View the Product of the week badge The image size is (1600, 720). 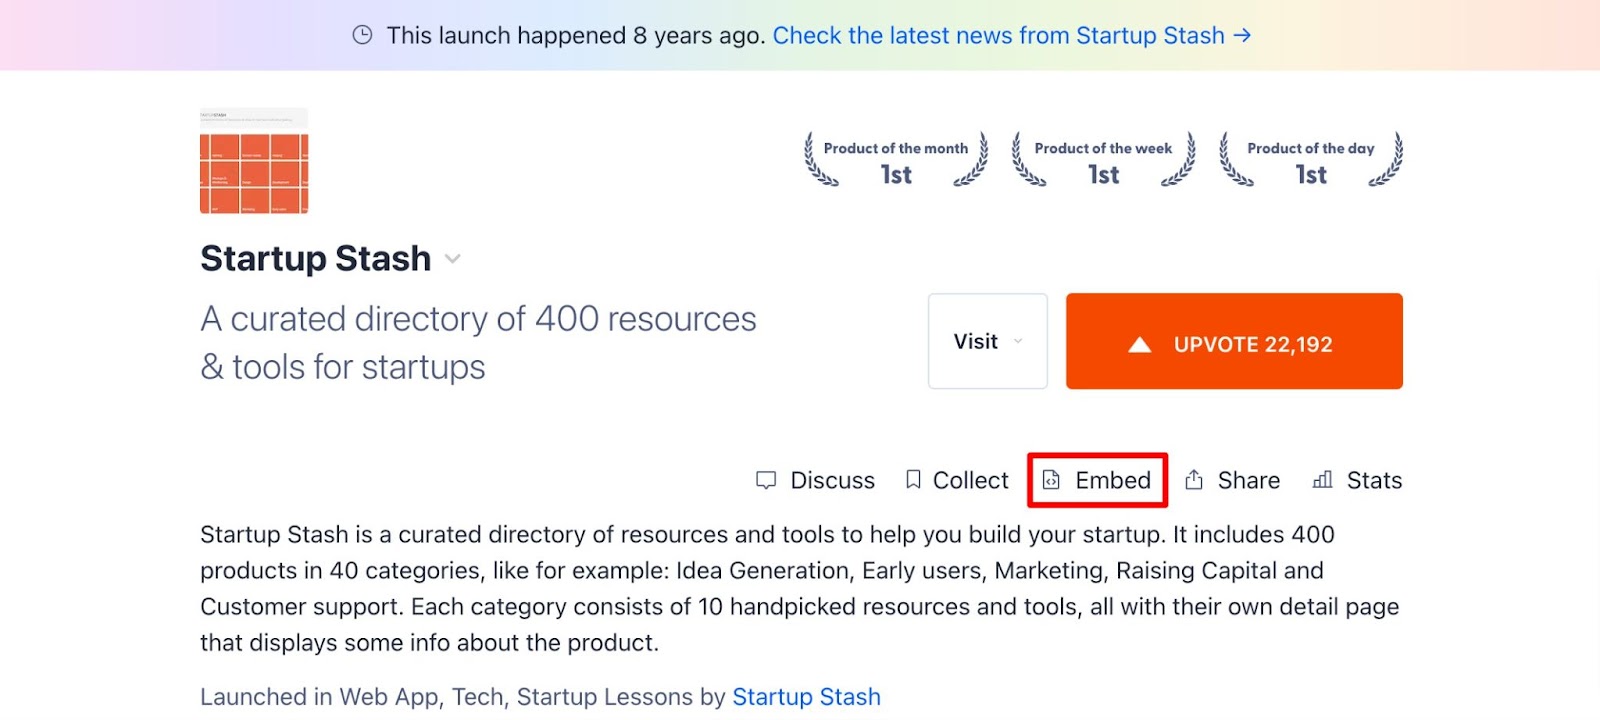(x=1103, y=160)
